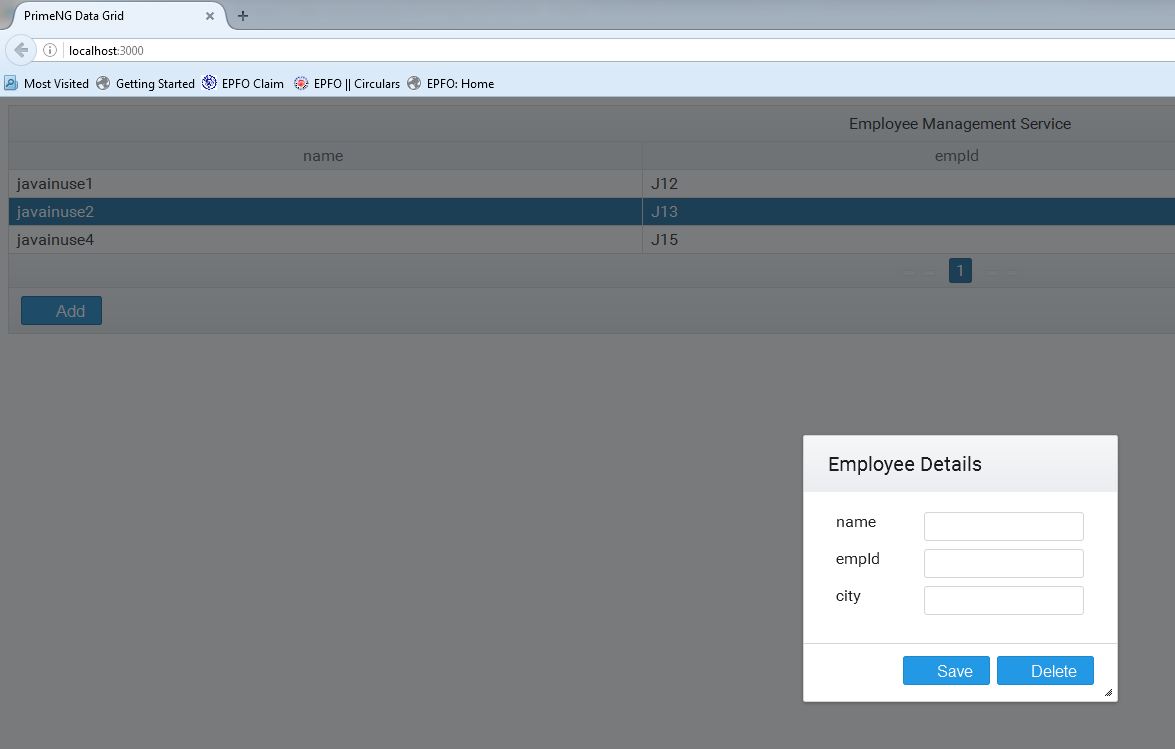Go back with the browser back arrow
Screen dimensions: 1175x749
coord(21,50)
